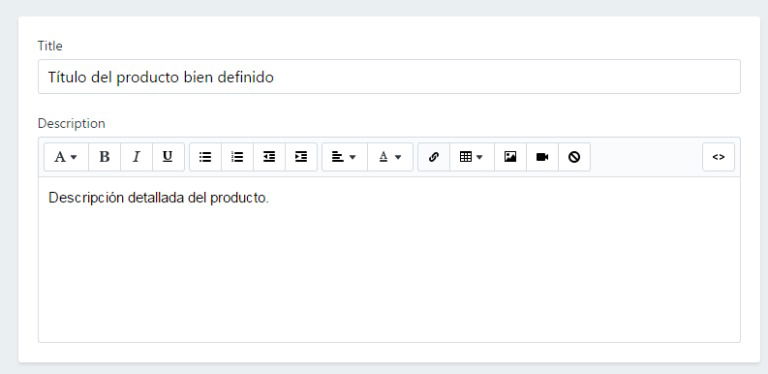Image resolution: width=768 pixels, height=374 pixels.
Task: Toggle bold formatting
Action: pyautogui.click(x=104, y=157)
